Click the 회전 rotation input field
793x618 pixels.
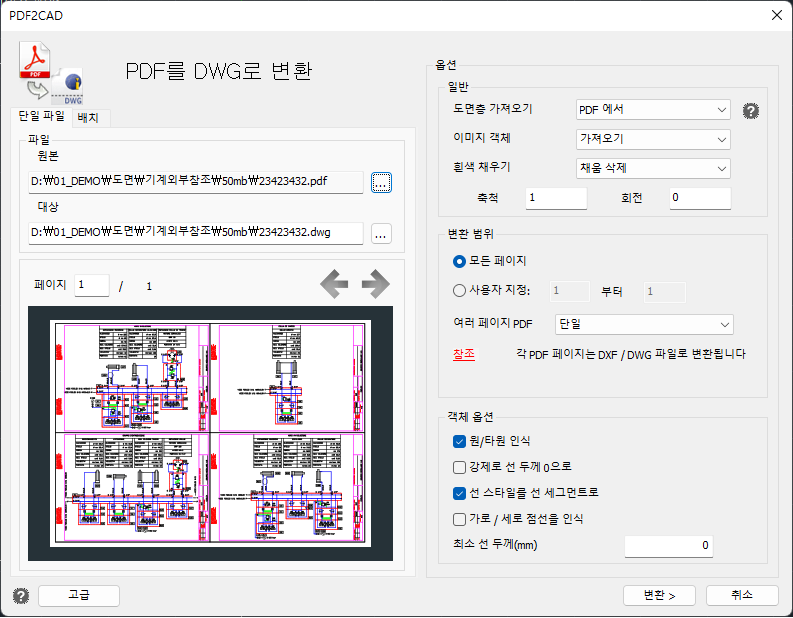tap(700, 198)
